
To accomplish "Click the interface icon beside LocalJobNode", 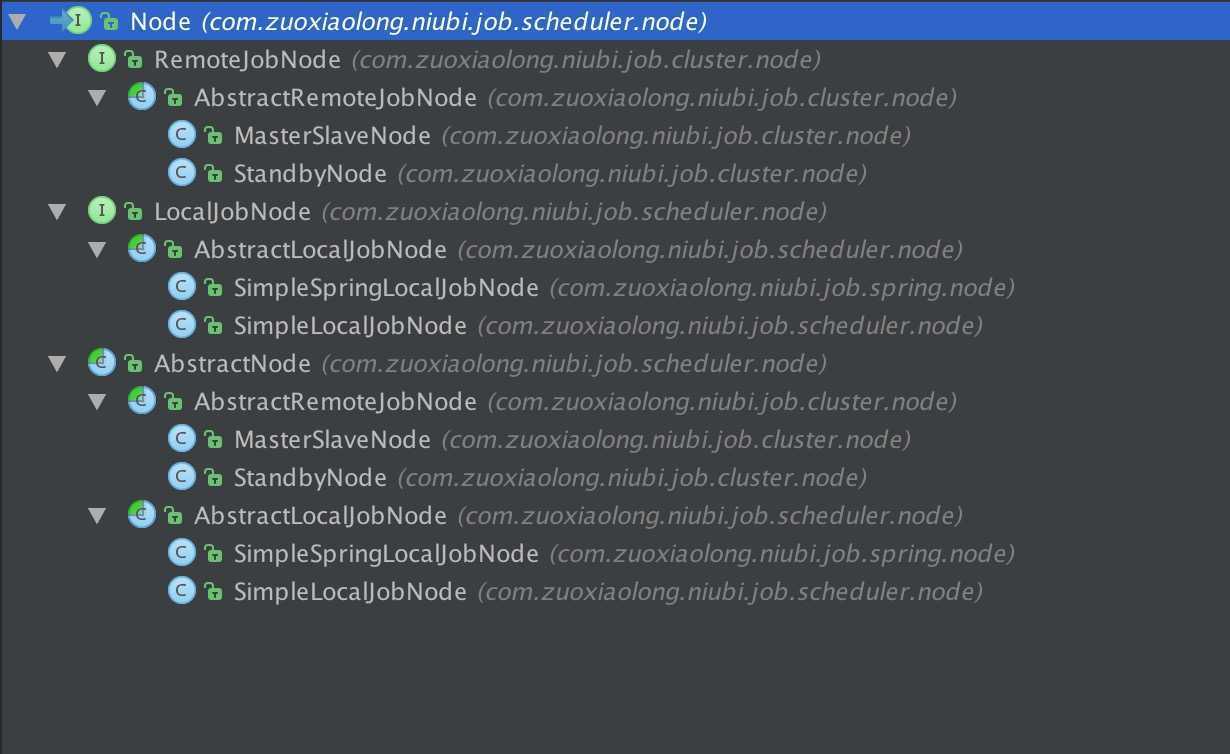I will click(101, 212).
